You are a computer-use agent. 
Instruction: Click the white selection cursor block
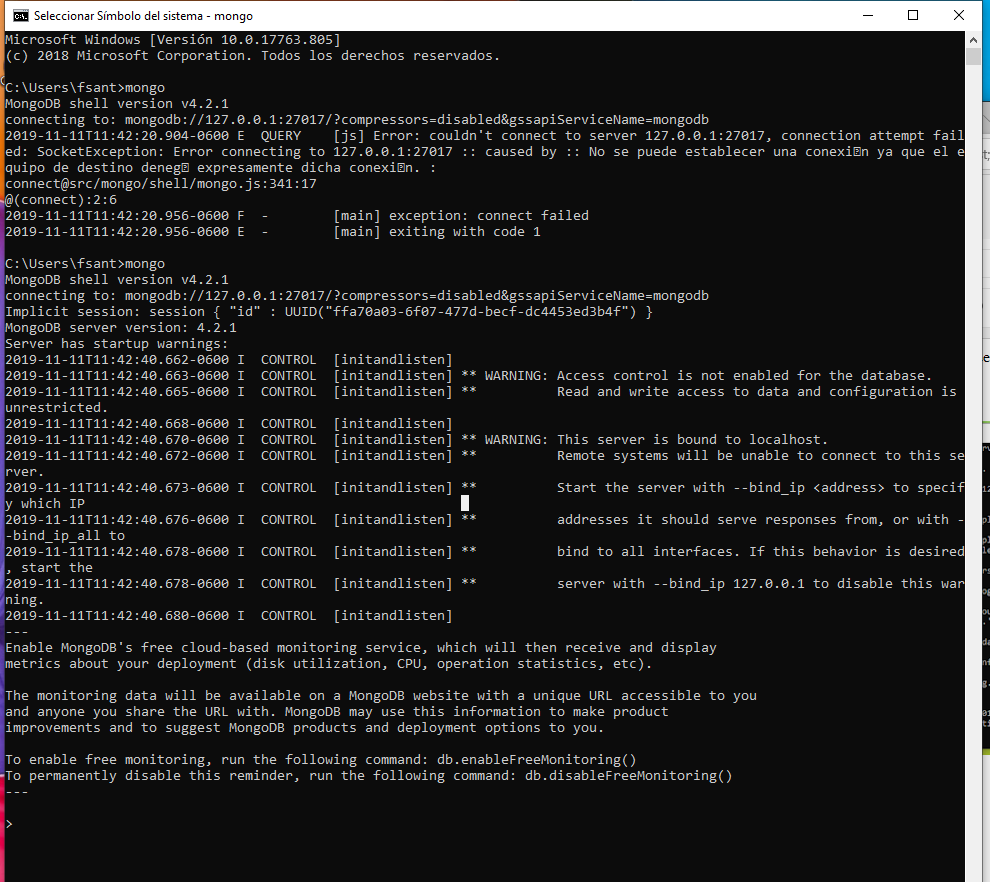pos(465,503)
